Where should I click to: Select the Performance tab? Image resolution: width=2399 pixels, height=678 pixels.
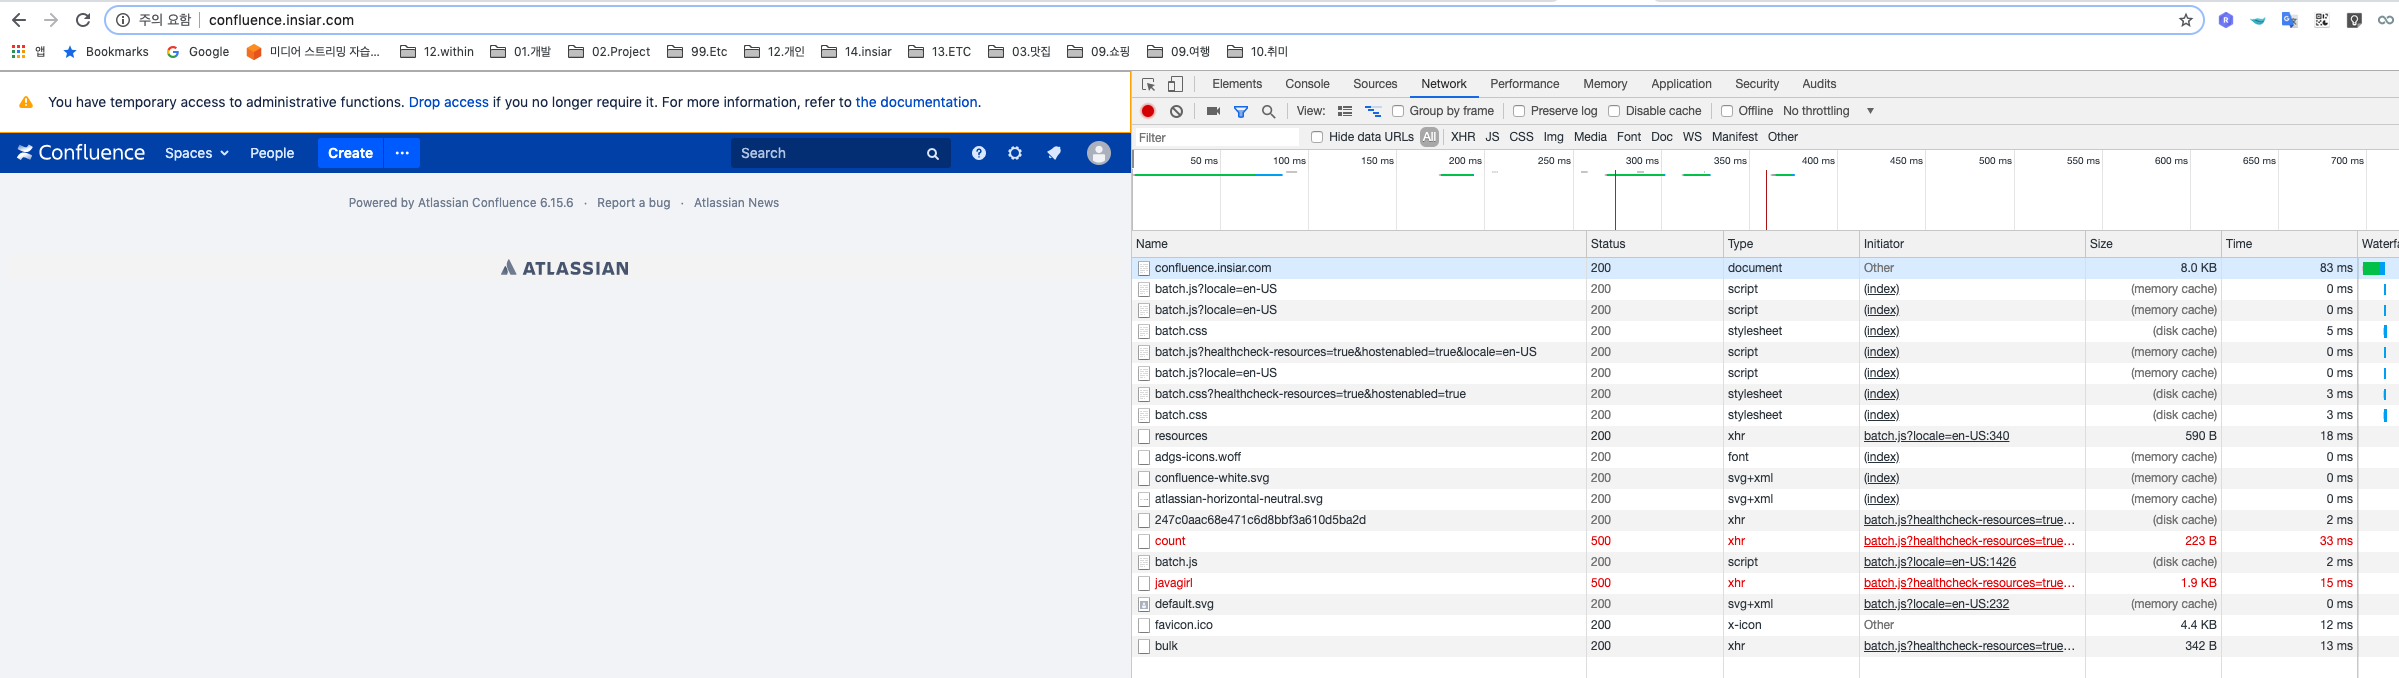(1524, 84)
